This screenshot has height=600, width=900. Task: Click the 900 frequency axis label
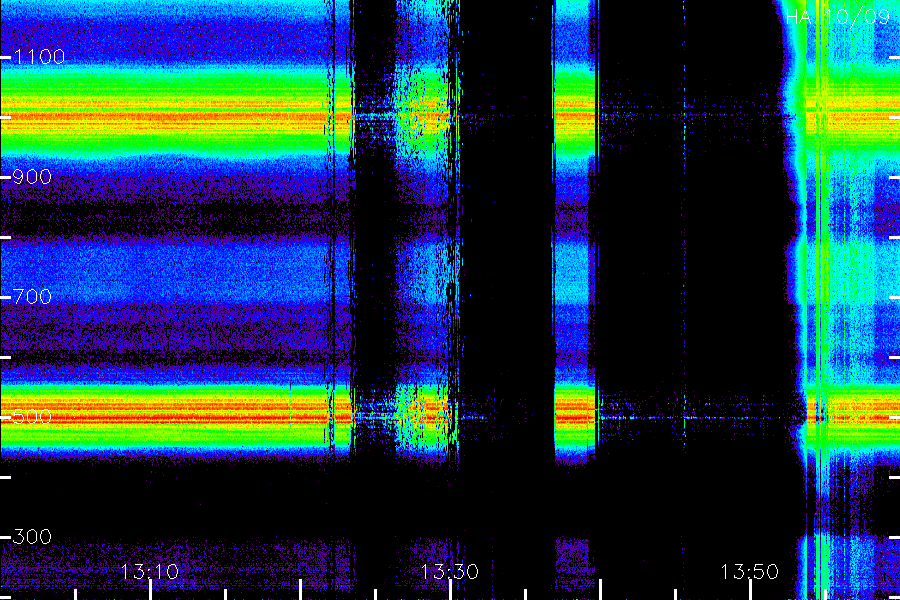point(32,177)
